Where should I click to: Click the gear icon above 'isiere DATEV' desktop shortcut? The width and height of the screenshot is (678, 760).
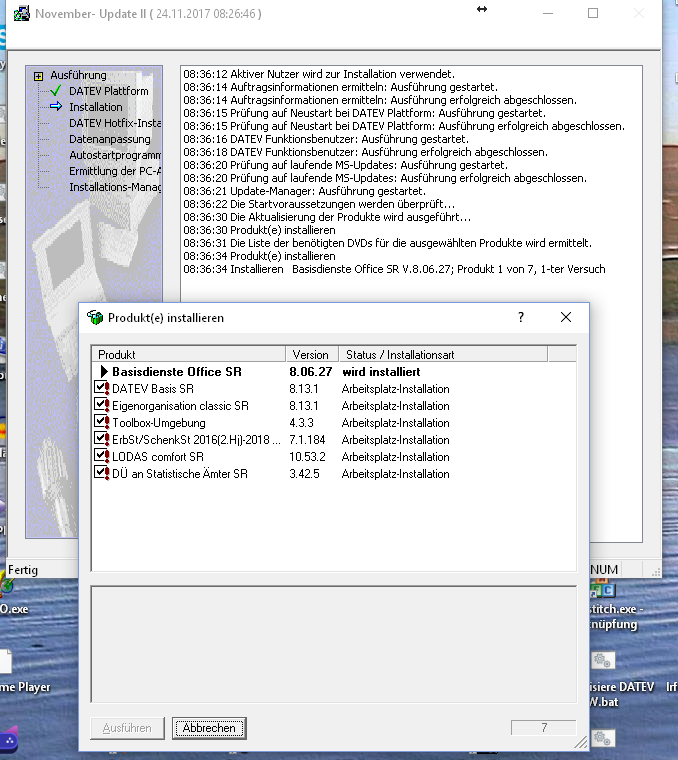click(602, 660)
